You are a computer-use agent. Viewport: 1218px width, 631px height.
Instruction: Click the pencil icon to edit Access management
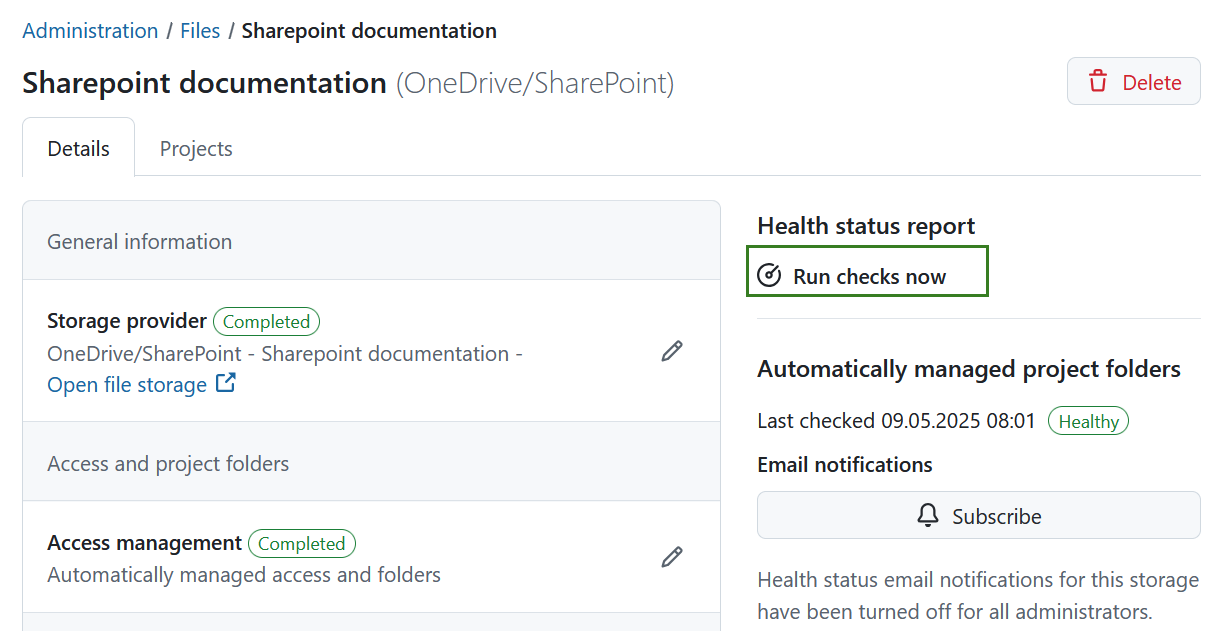click(x=671, y=558)
